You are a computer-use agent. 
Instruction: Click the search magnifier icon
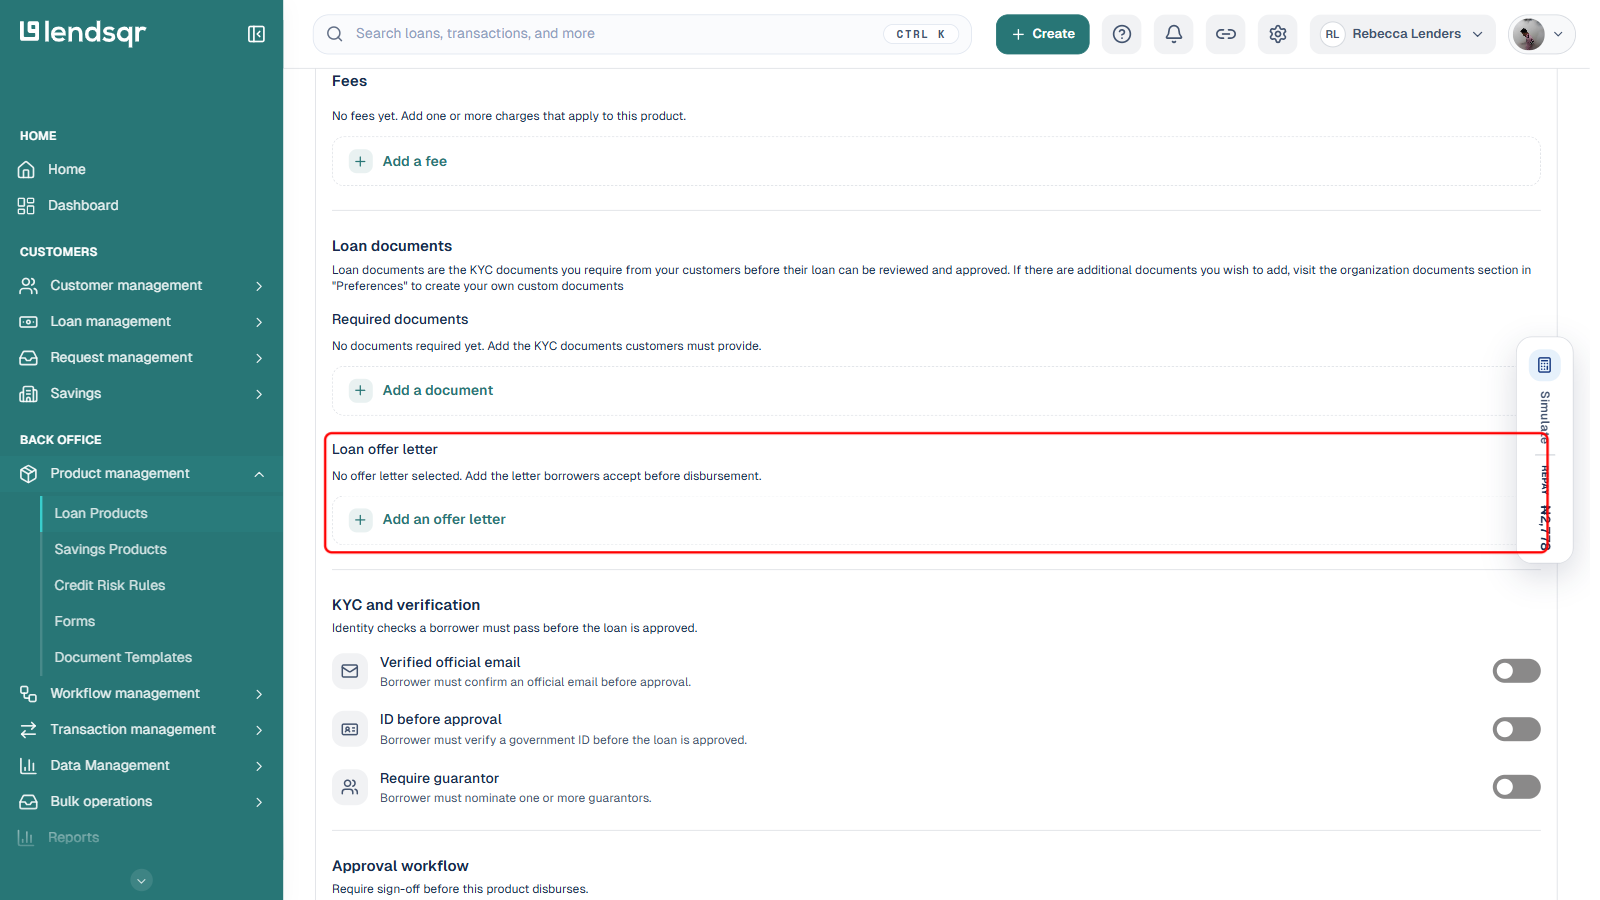tap(335, 34)
